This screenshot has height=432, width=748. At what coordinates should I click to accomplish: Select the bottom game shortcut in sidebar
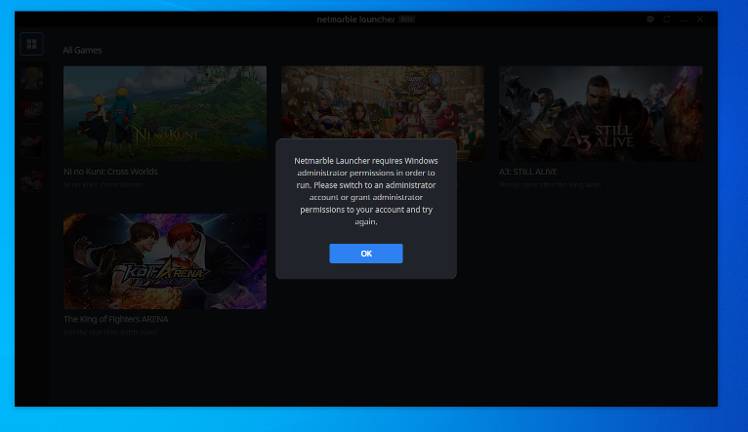(x=32, y=181)
